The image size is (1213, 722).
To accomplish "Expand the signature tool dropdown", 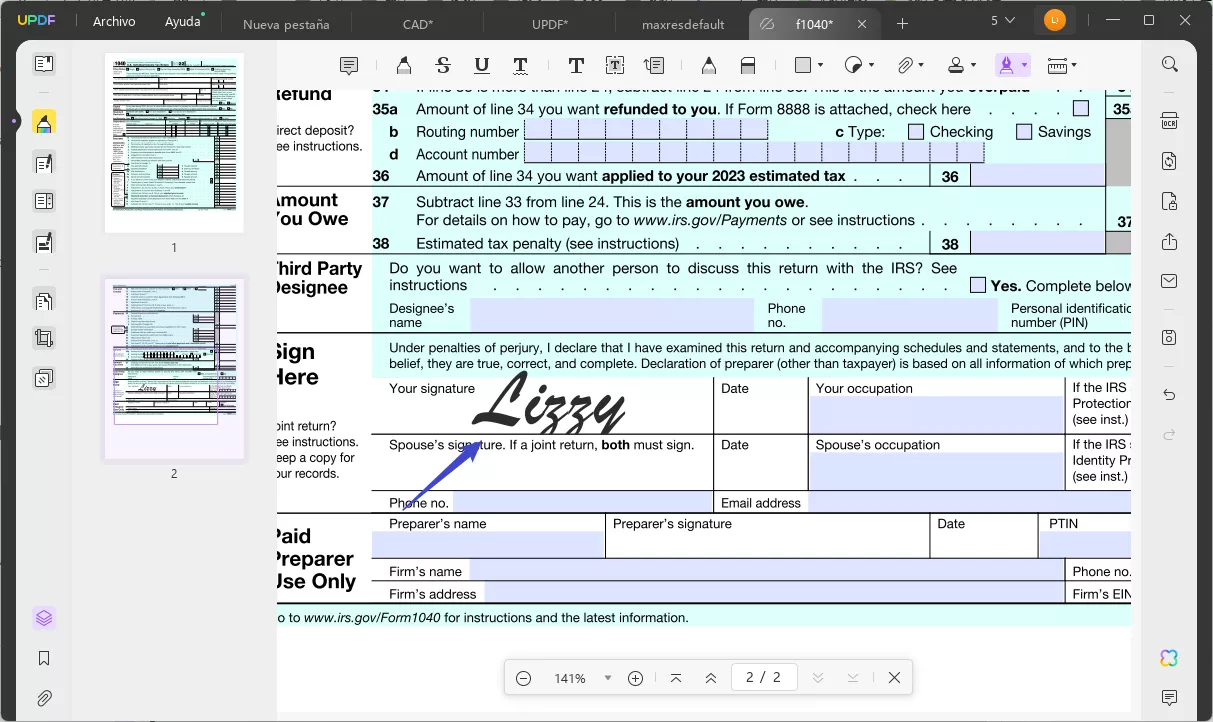I will click(1024, 66).
